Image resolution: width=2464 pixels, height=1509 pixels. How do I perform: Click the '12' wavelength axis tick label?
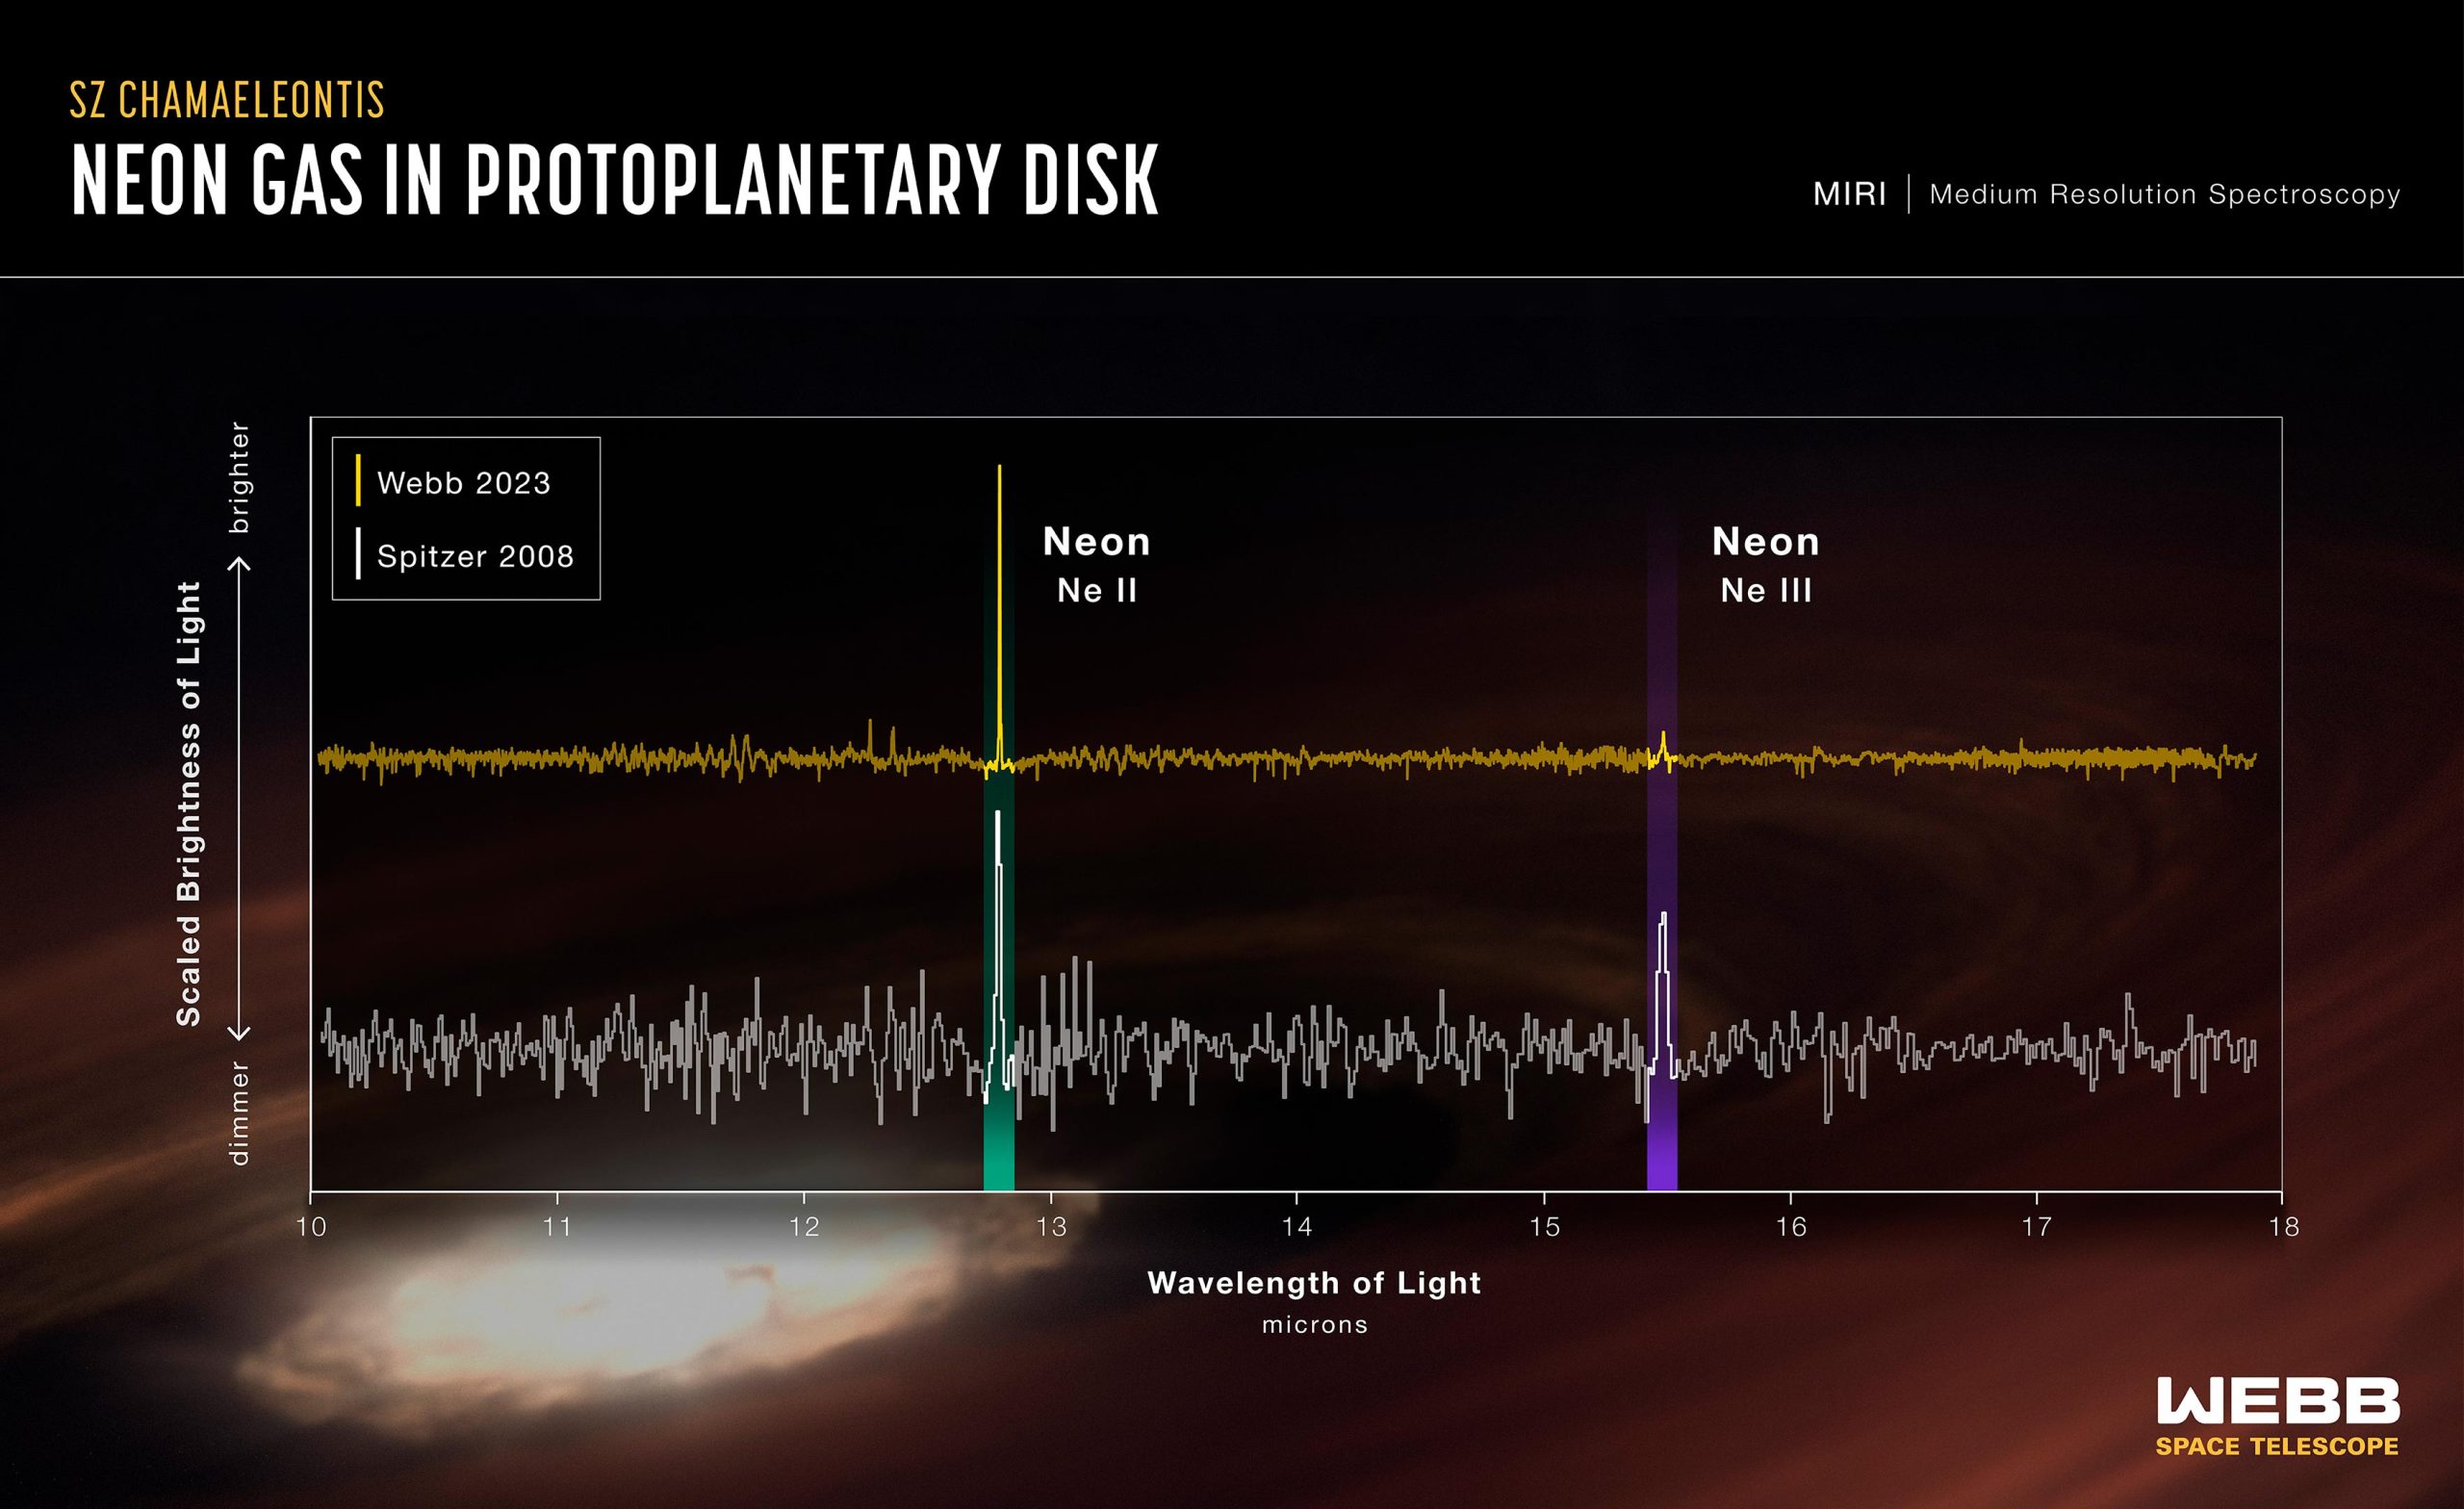tap(804, 1227)
